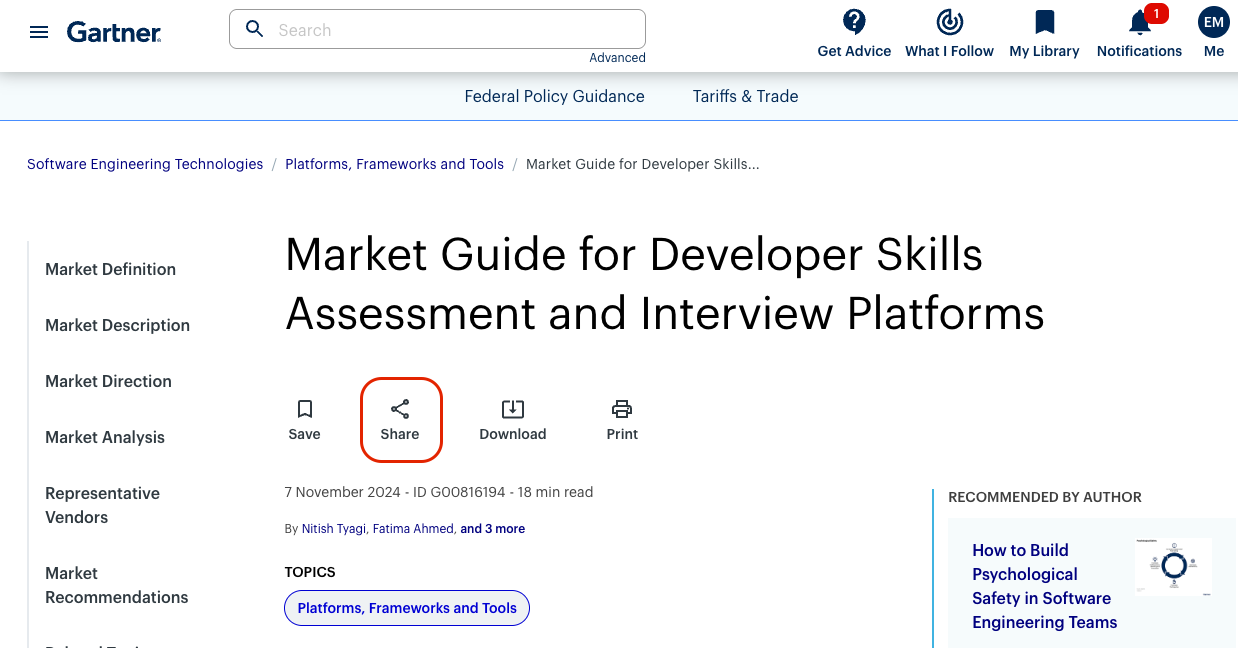Jump to Market Description section
This screenshot has width=1238, height=648.
point(117,325)
